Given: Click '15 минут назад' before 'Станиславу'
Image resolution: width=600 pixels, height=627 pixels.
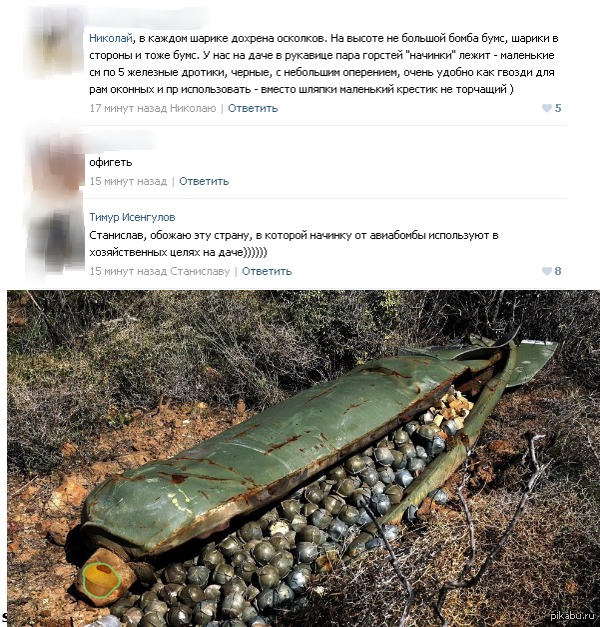Looking at the screenshot, I should [128, 271].
